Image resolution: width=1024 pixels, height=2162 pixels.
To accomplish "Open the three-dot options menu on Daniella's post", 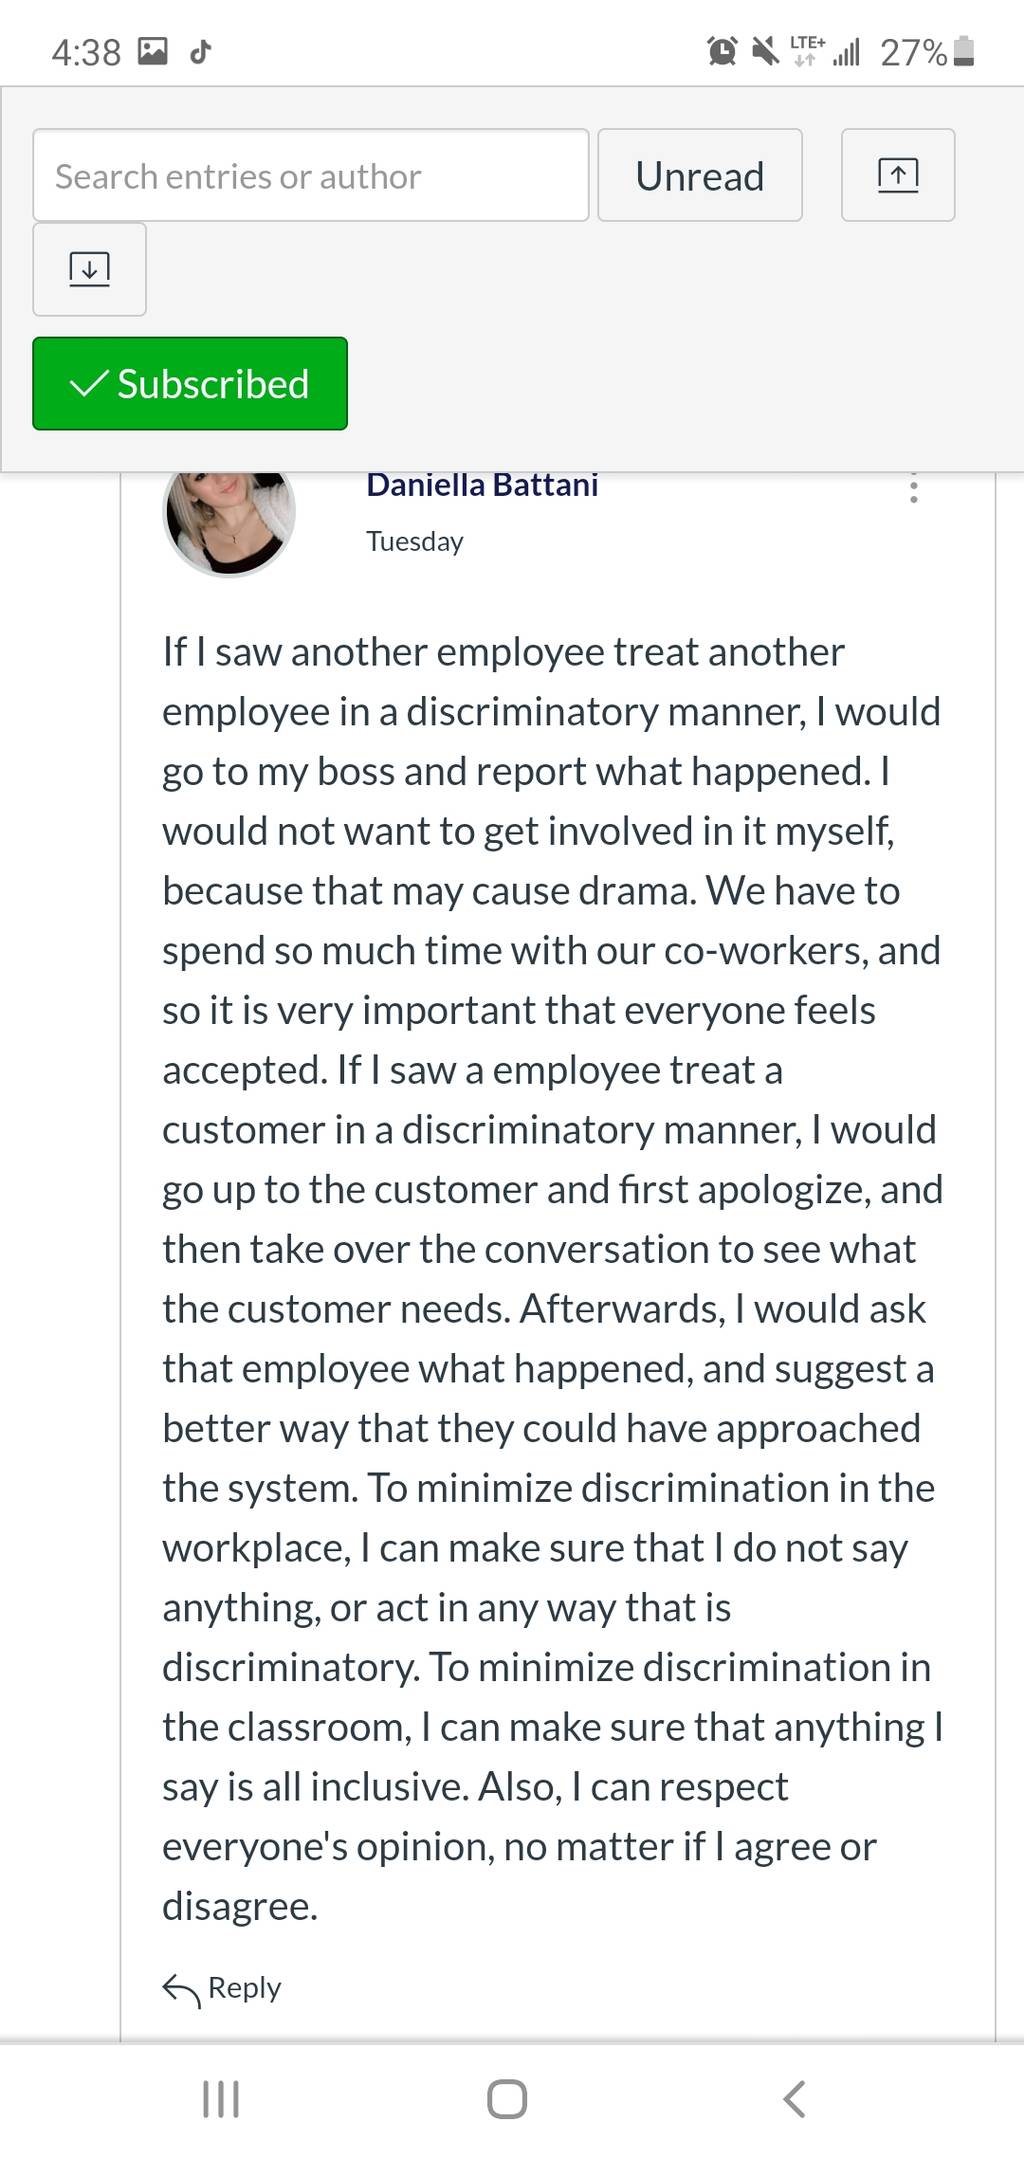I will (913, 488).
